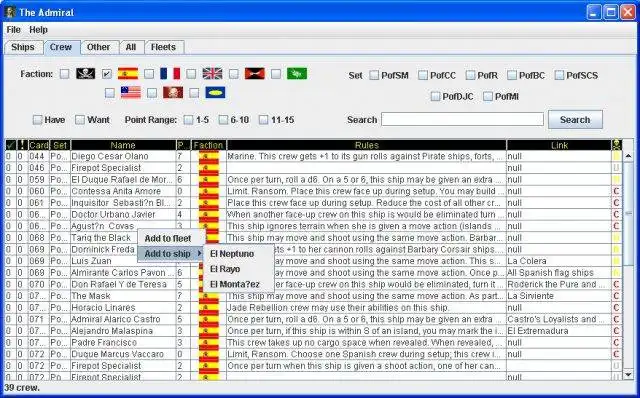
Task: Sort by the Name column header
Action: coord(123,145)
